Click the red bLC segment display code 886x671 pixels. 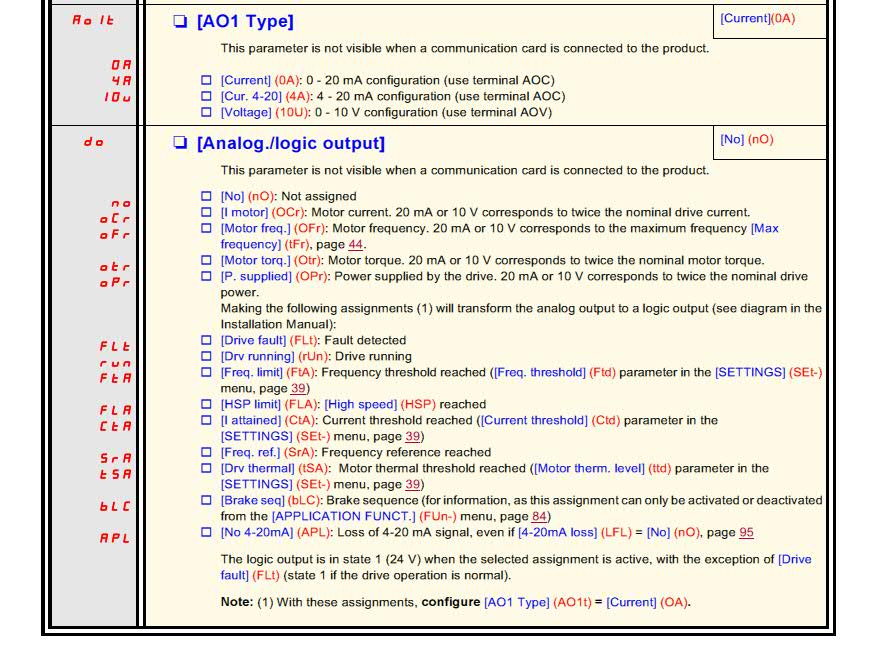[115, 506]
